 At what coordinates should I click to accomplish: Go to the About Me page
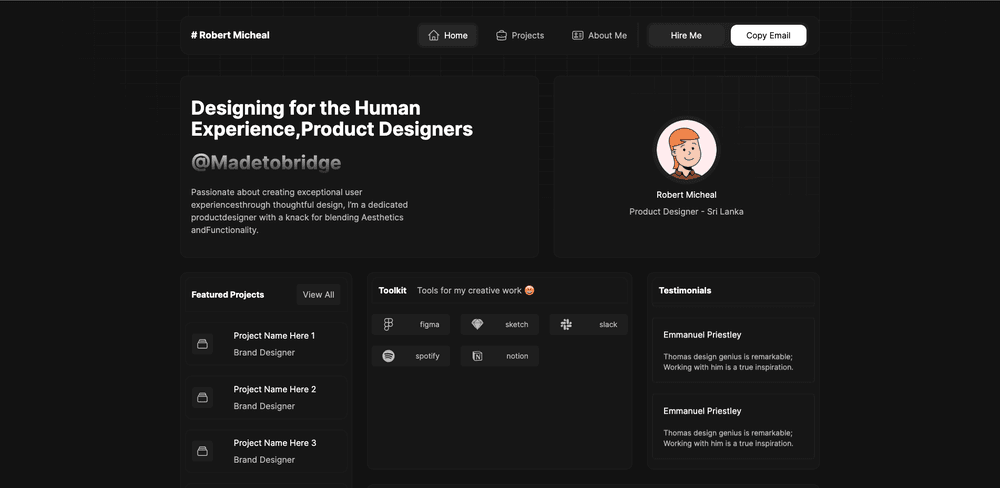coord(599,35)
